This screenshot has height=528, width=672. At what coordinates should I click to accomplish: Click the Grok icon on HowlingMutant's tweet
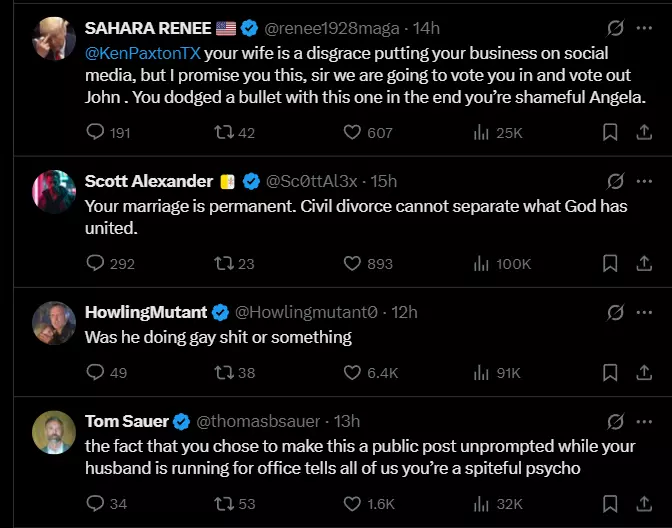(615, 312)
